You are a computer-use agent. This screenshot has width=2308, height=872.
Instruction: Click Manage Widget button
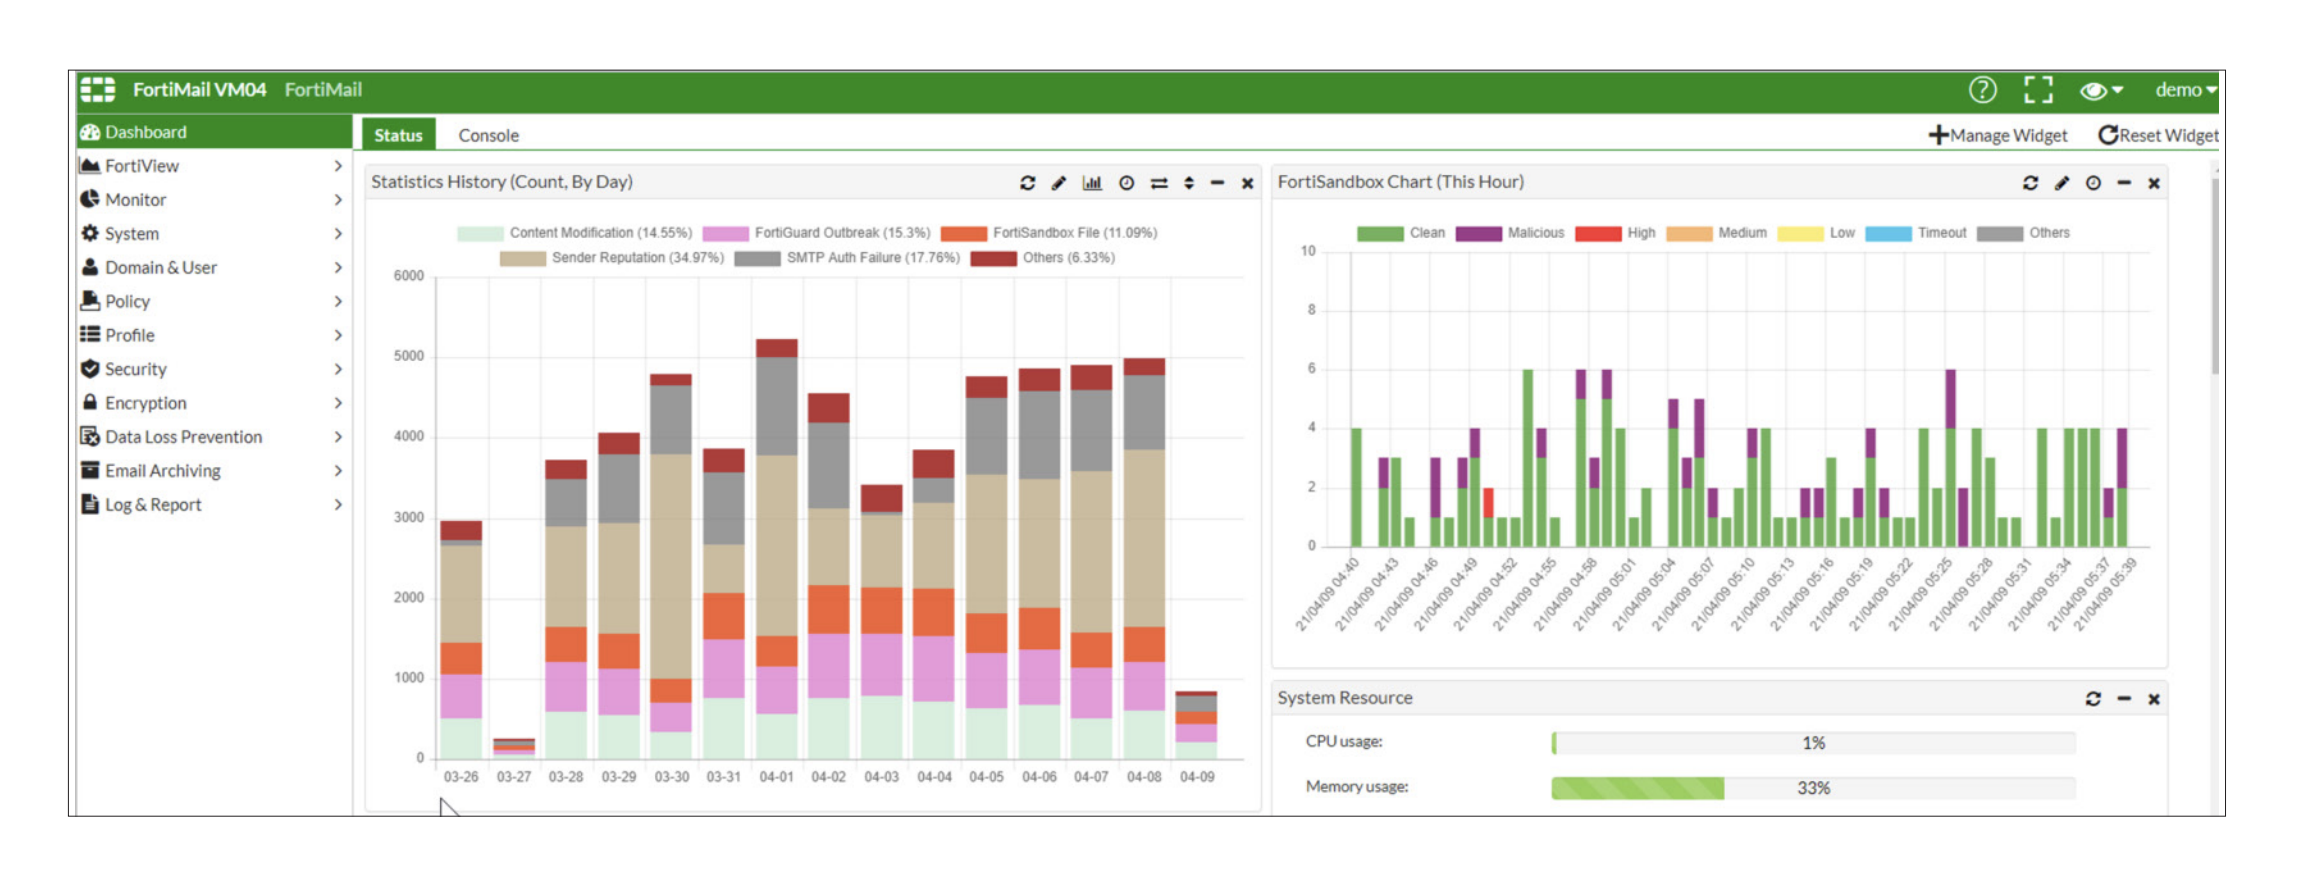click(1998, 135)
